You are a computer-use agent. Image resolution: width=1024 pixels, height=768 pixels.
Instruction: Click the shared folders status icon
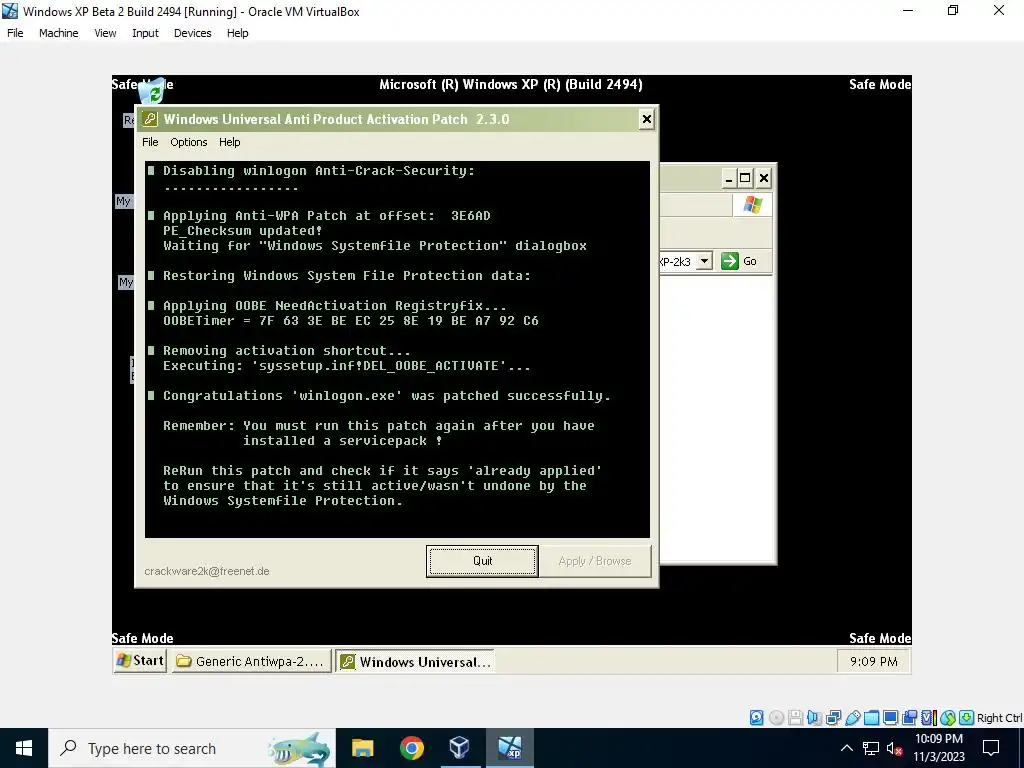point(871,718)
